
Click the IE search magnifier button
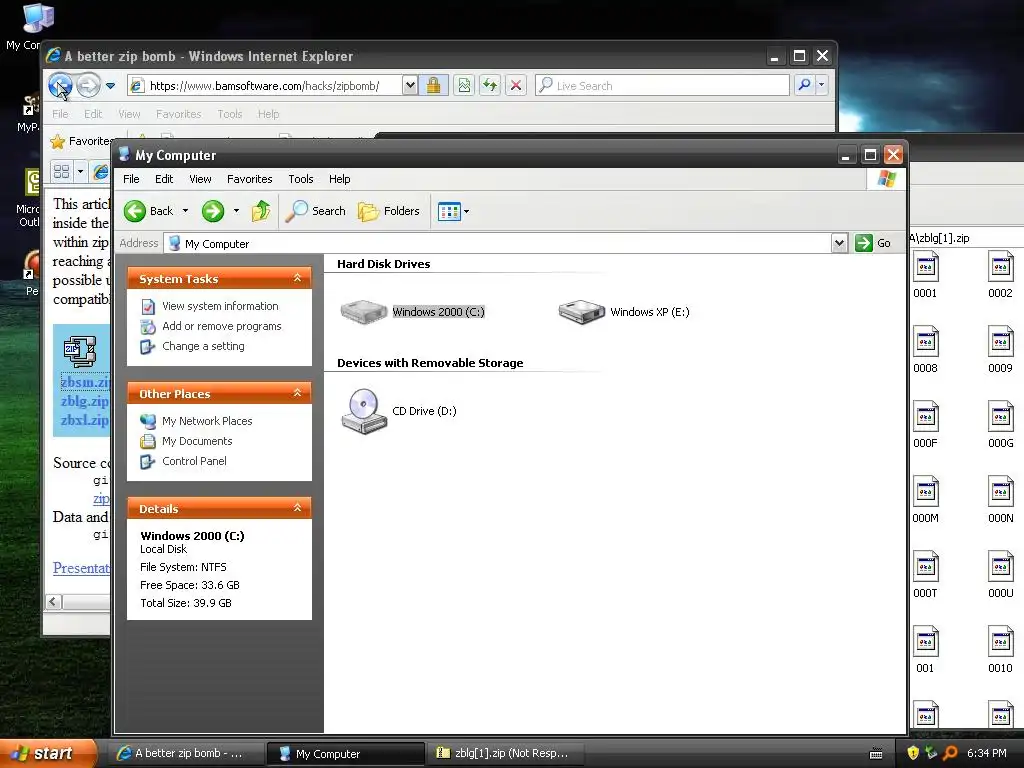pyautogui.click(x=805, y=85)
